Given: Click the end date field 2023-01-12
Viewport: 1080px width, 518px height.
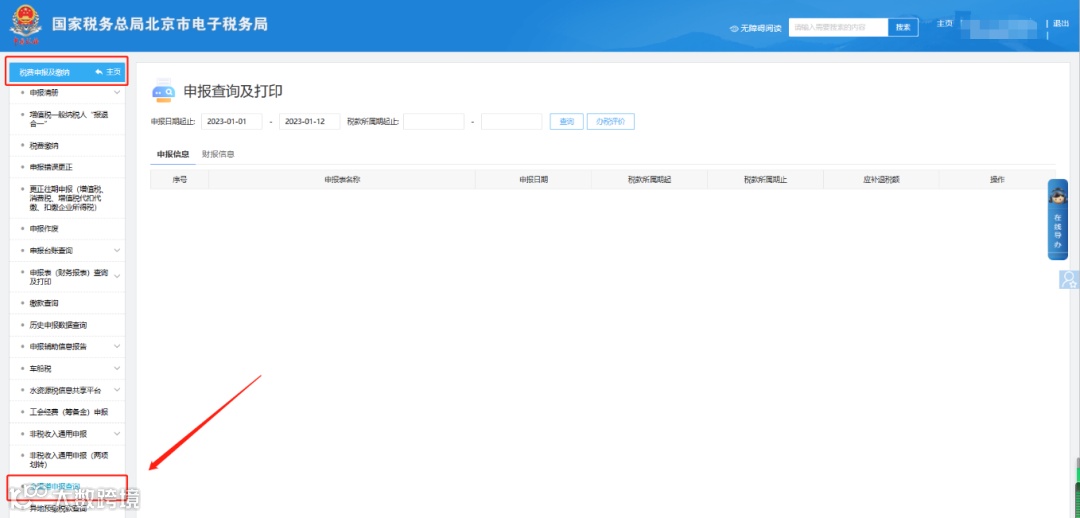Looking at the screenshot, I should pos(309,121).
